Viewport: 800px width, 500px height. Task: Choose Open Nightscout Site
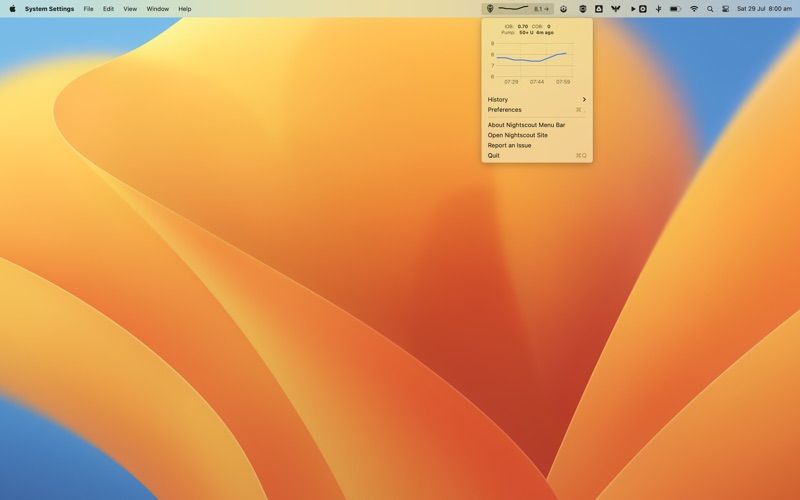coord(537,135)
